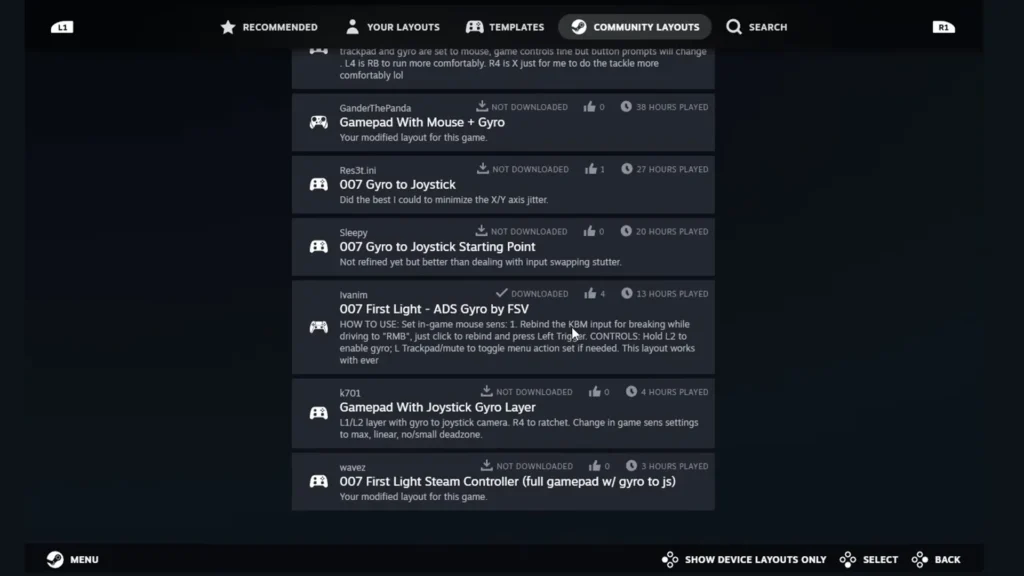
Task: Click download icon on k701's layout
Action: 487,391
